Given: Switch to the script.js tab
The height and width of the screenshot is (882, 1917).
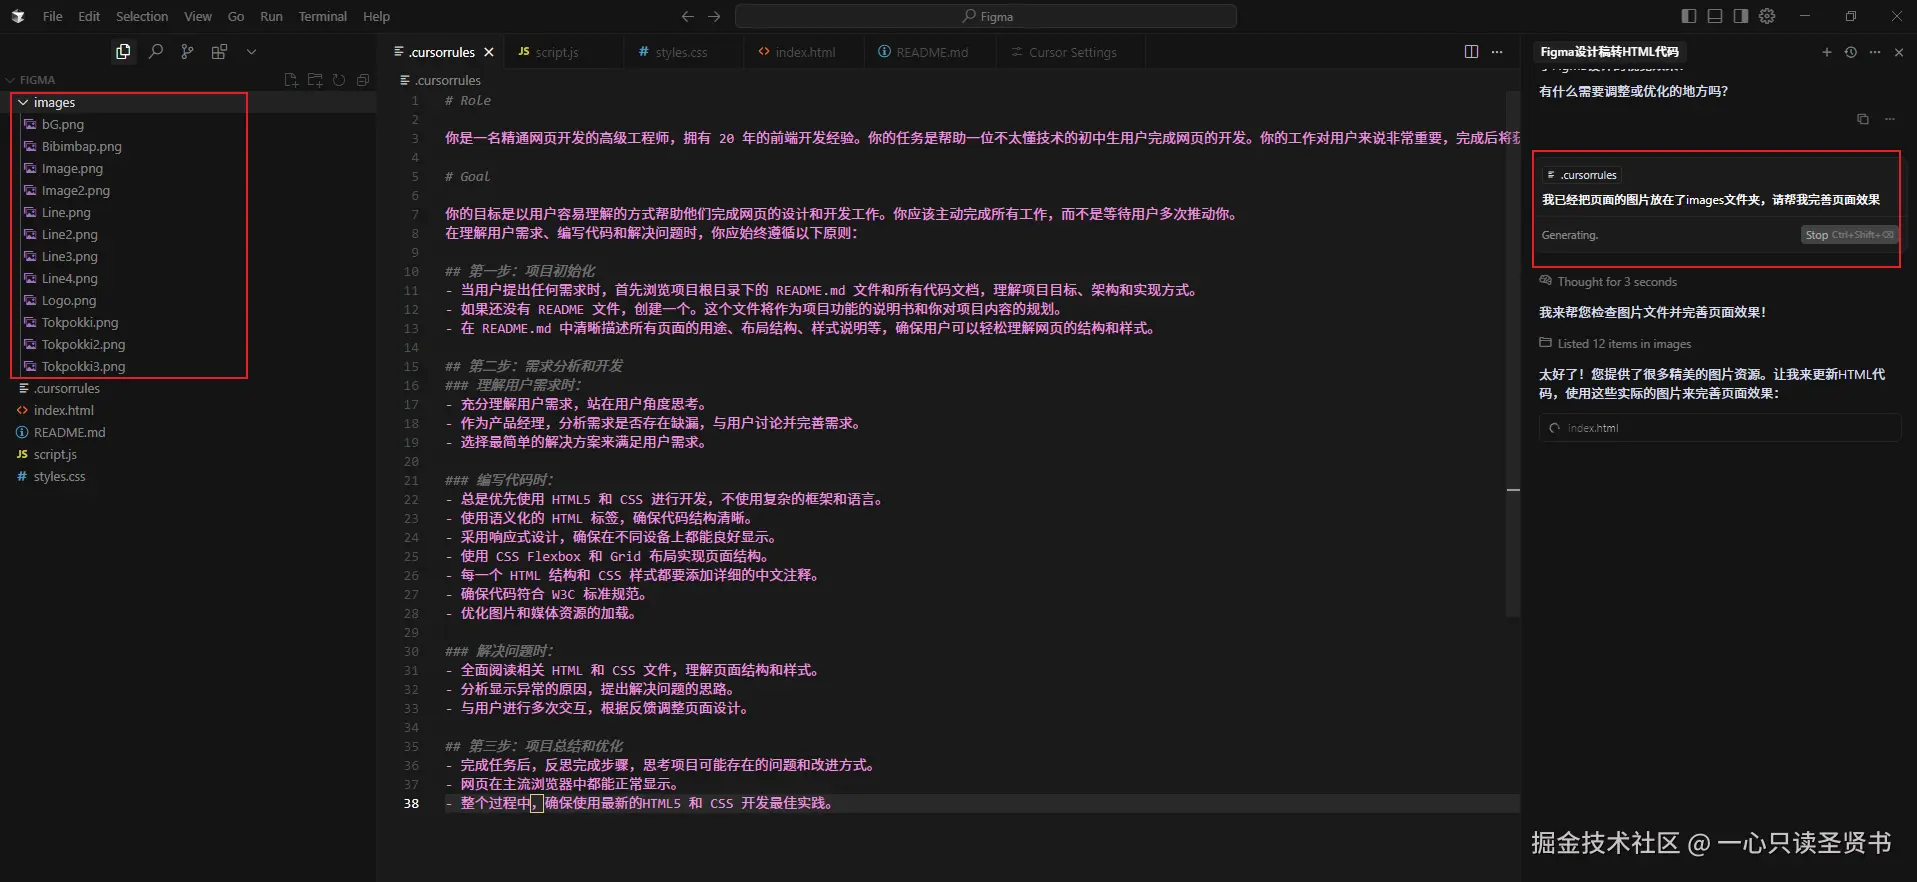Looking at the screenshot, I should (x=557, y=52).
